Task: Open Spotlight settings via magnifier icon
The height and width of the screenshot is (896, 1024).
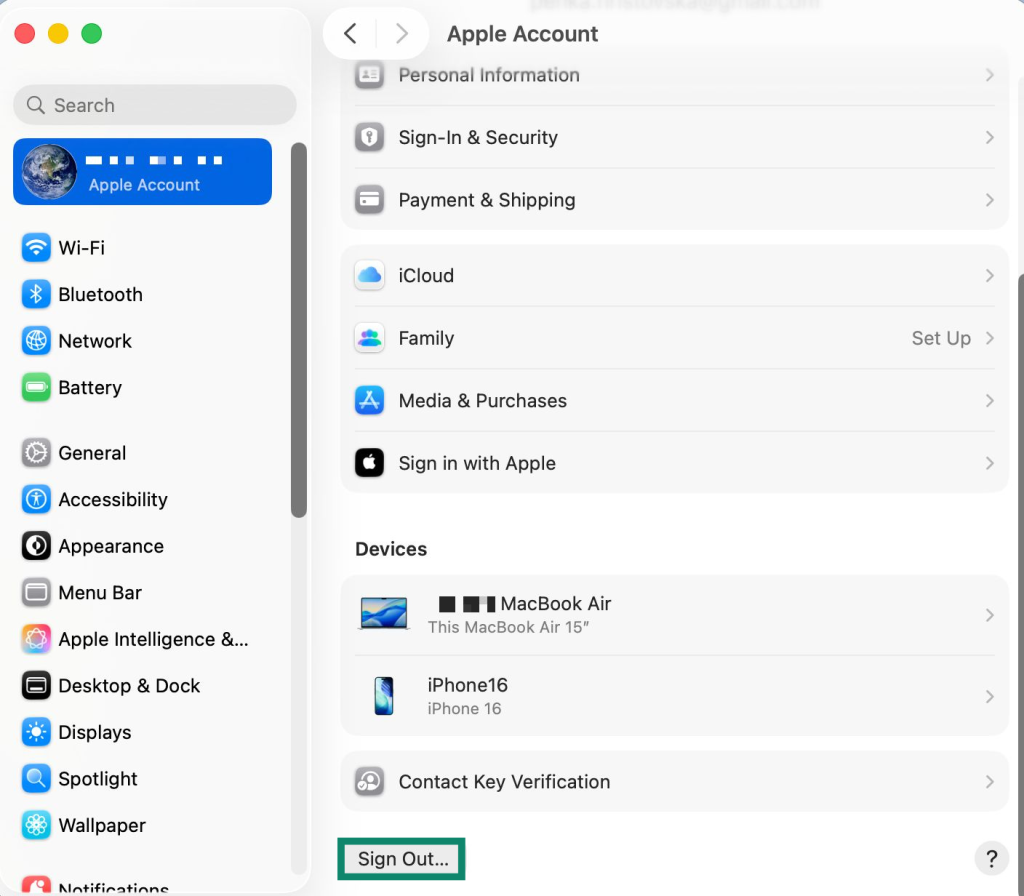Action: pos(36,778)
